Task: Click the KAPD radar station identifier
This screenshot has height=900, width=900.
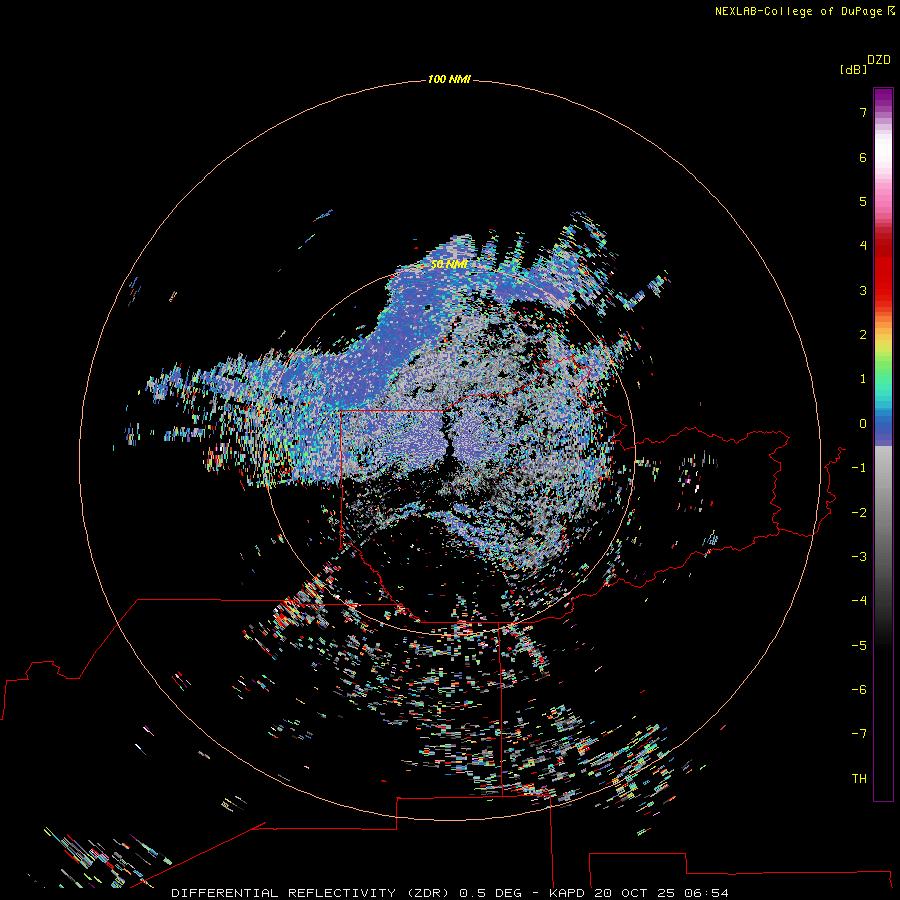Action: point(567,893)
